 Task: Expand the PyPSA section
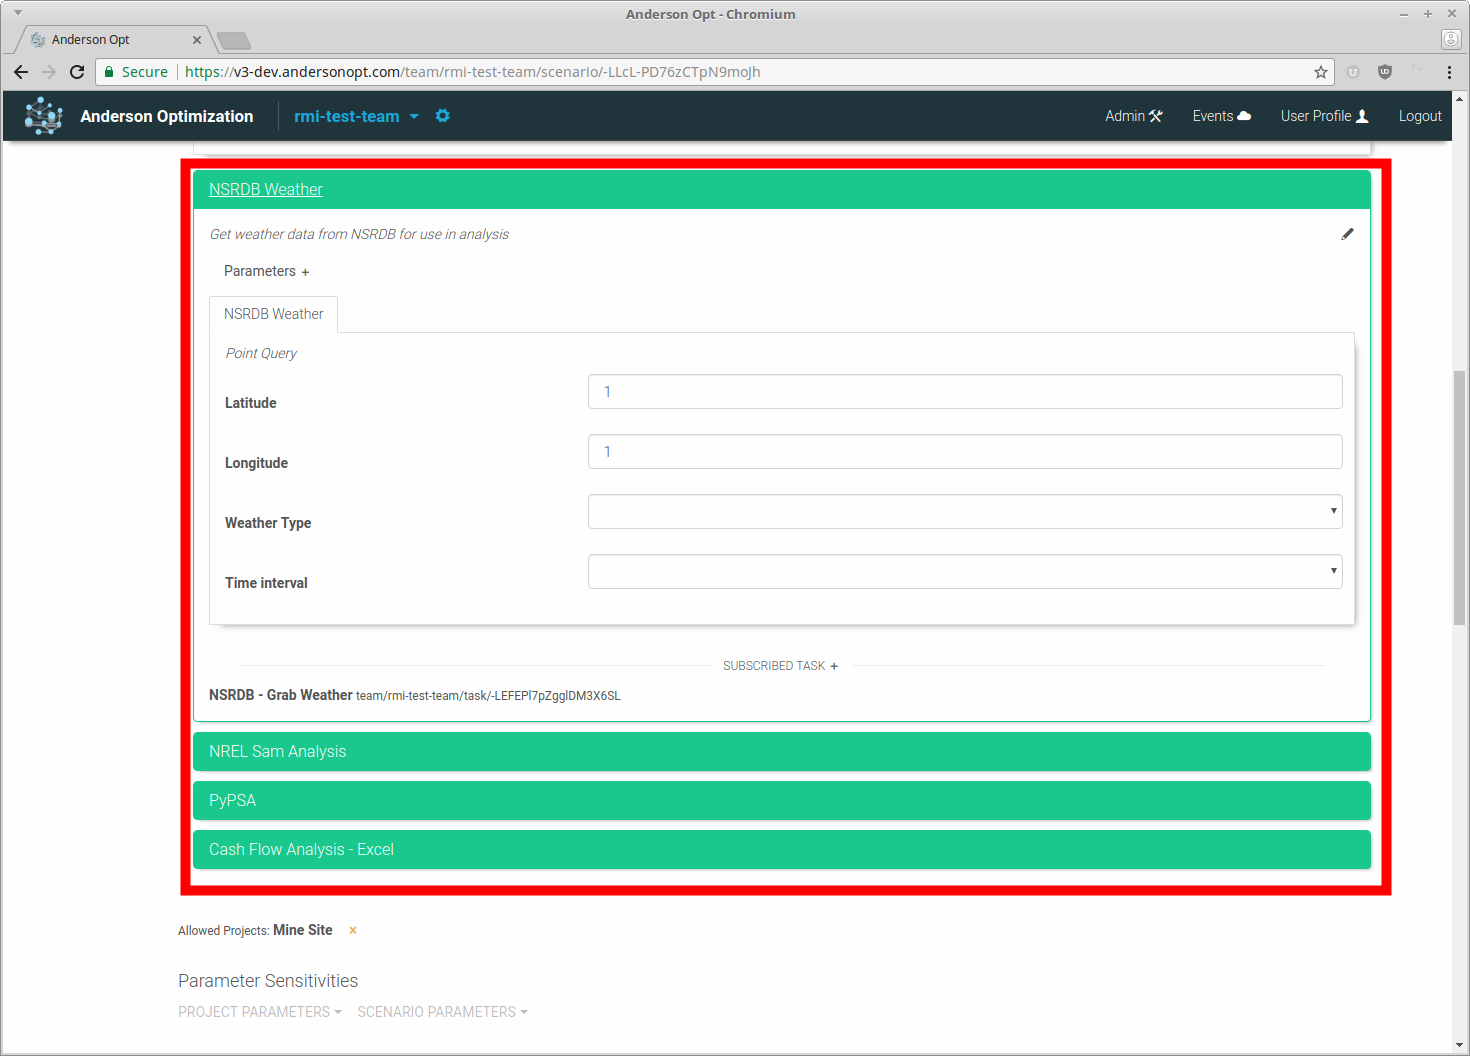(x=781, y=800)
